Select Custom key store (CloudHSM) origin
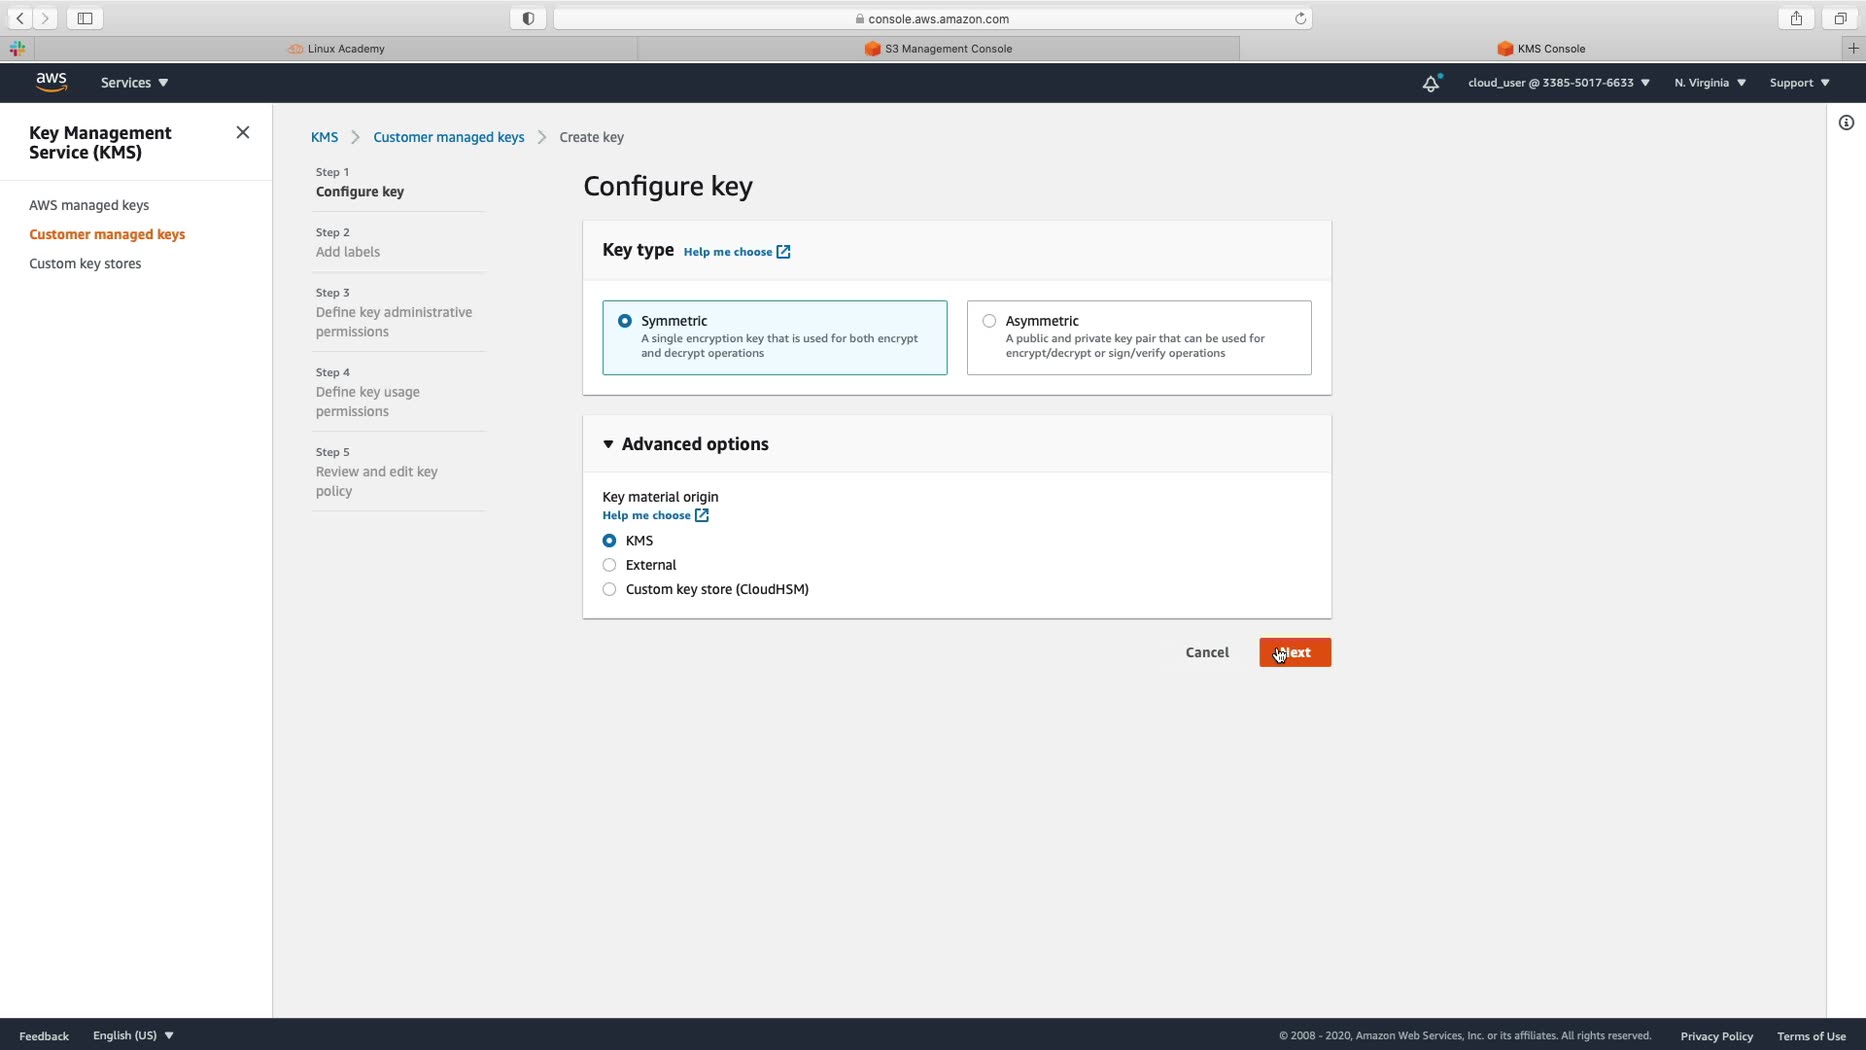 click(609, 590)
